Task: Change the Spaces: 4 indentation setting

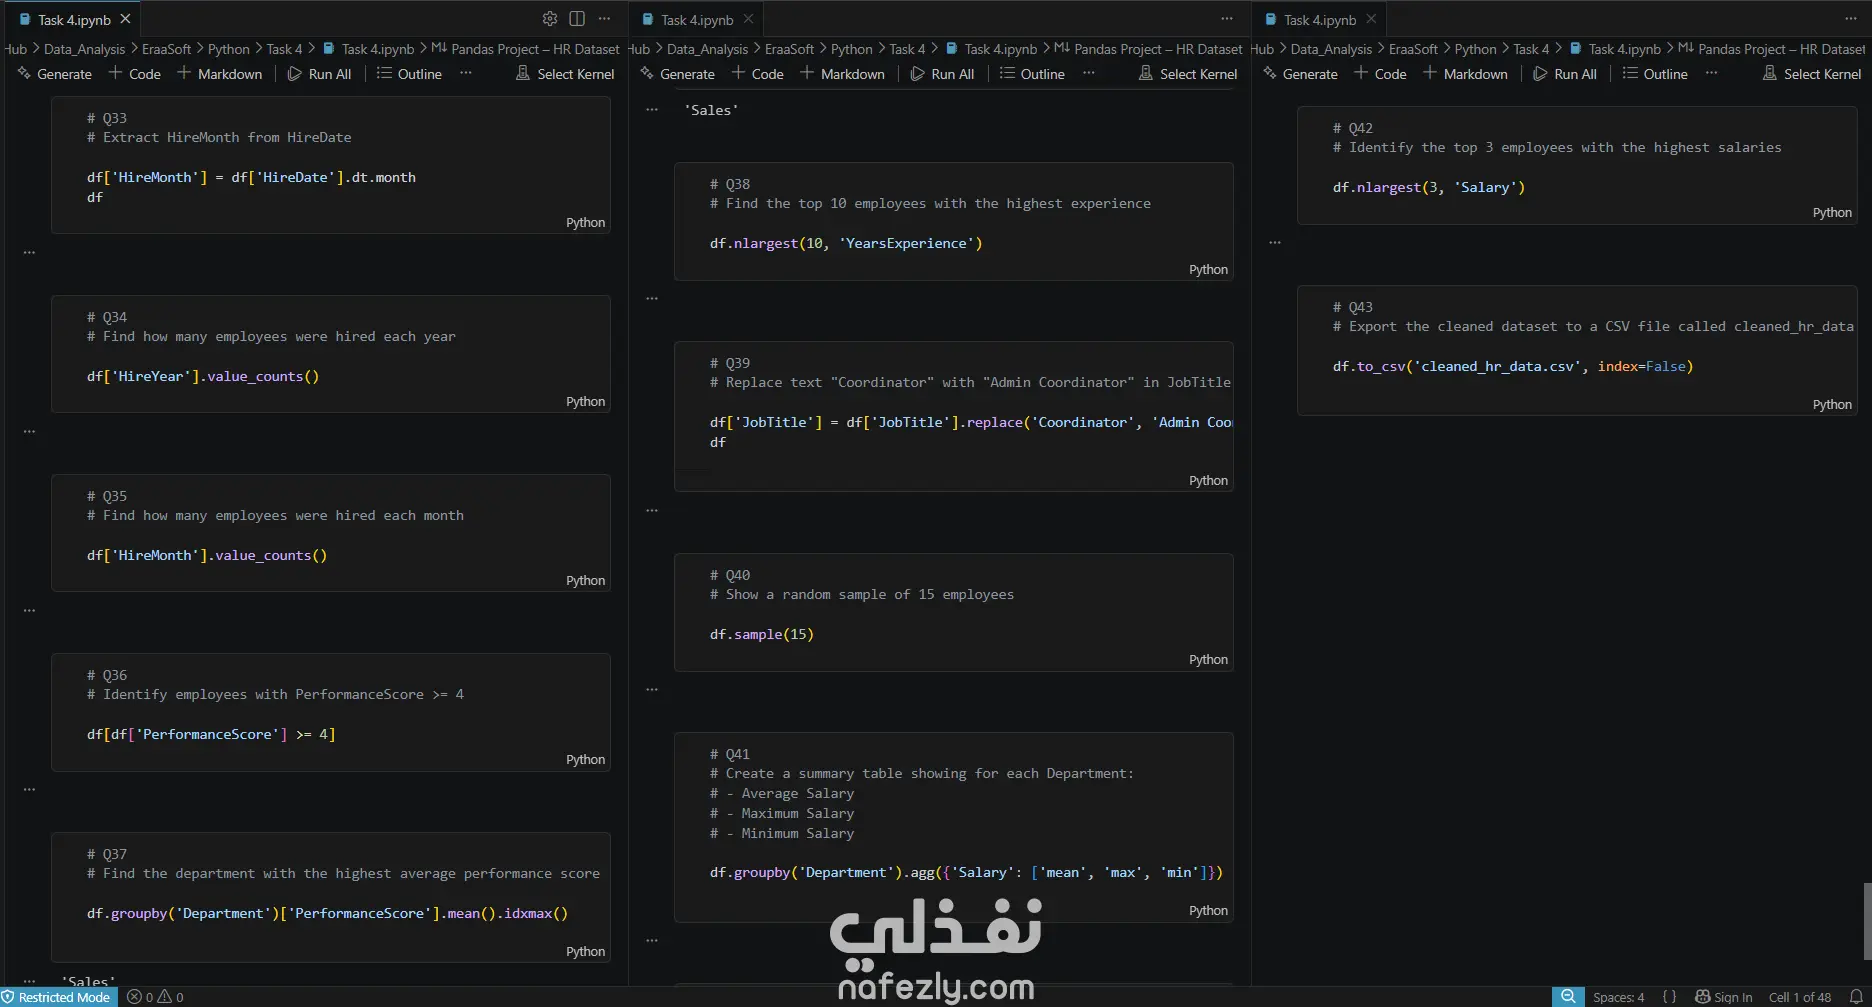Action: [1618, 997]
